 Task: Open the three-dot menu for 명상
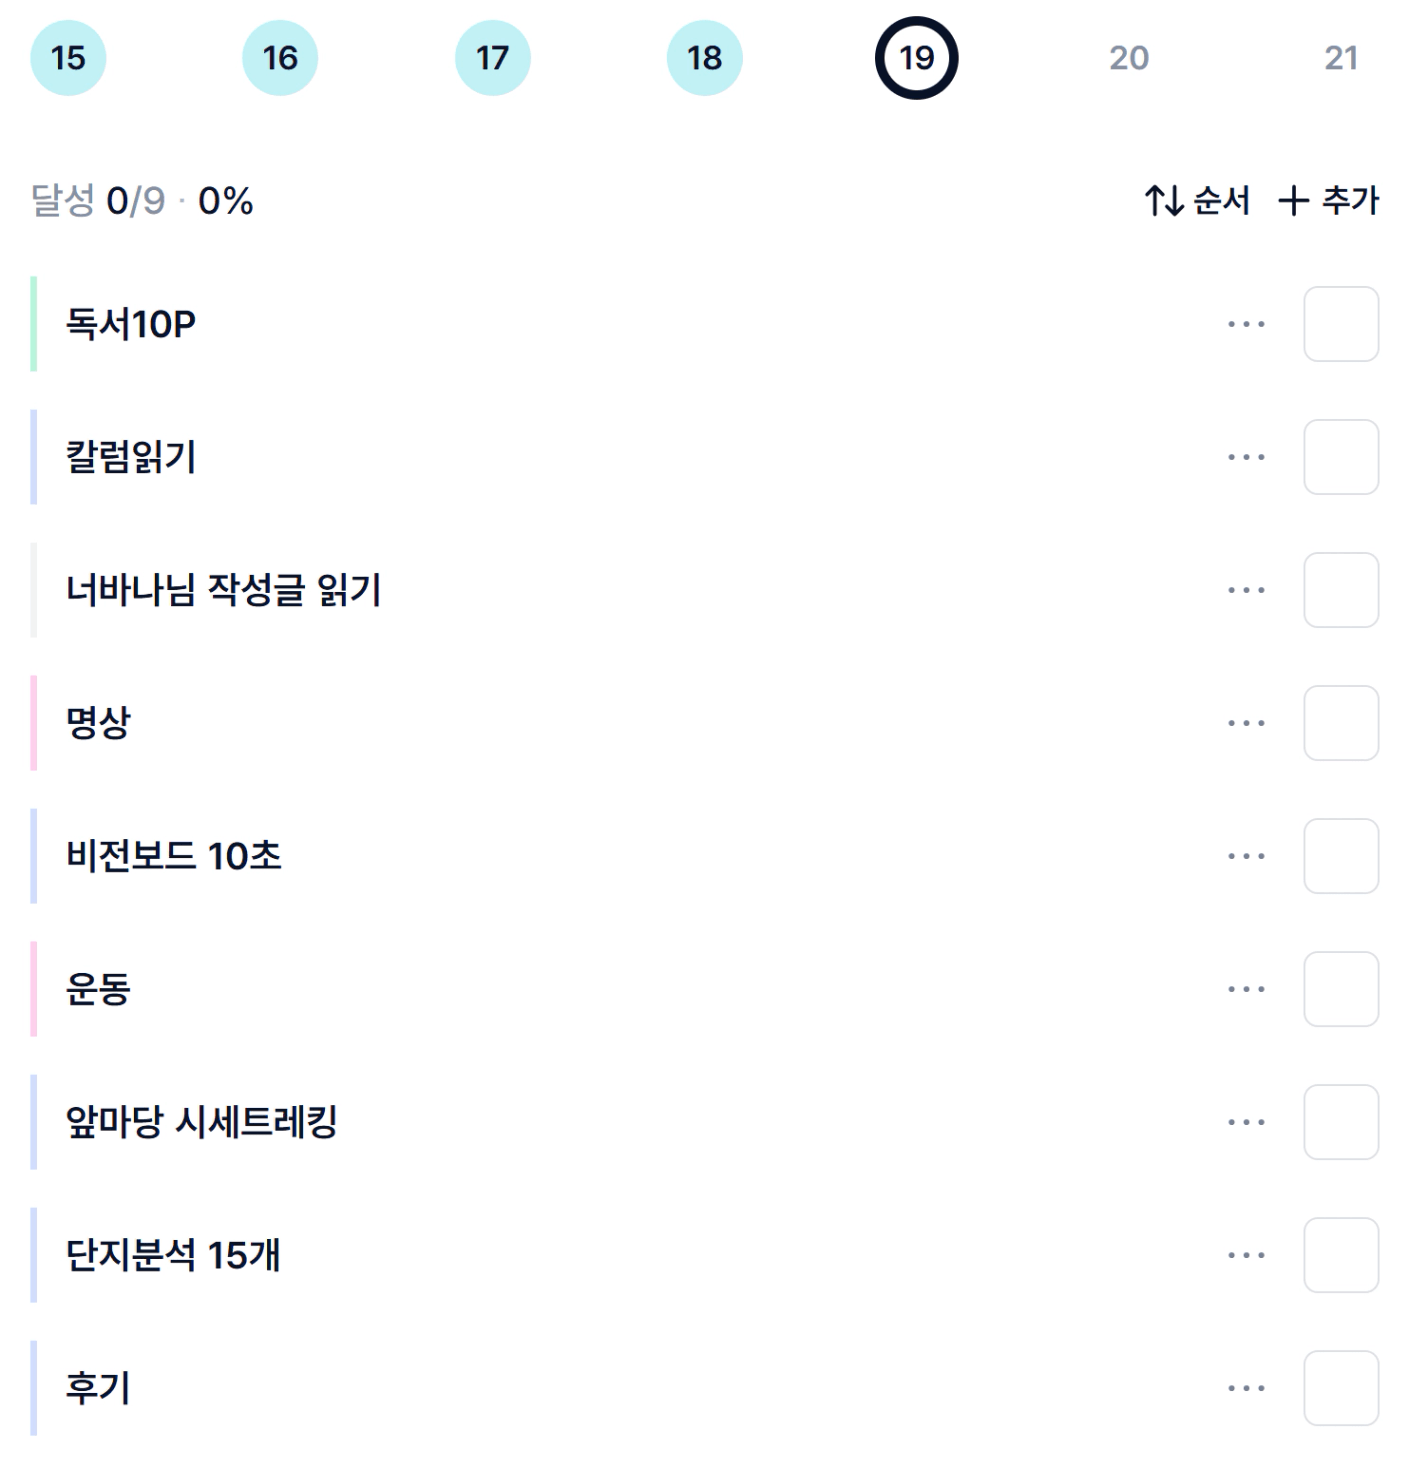[1246, 723]
